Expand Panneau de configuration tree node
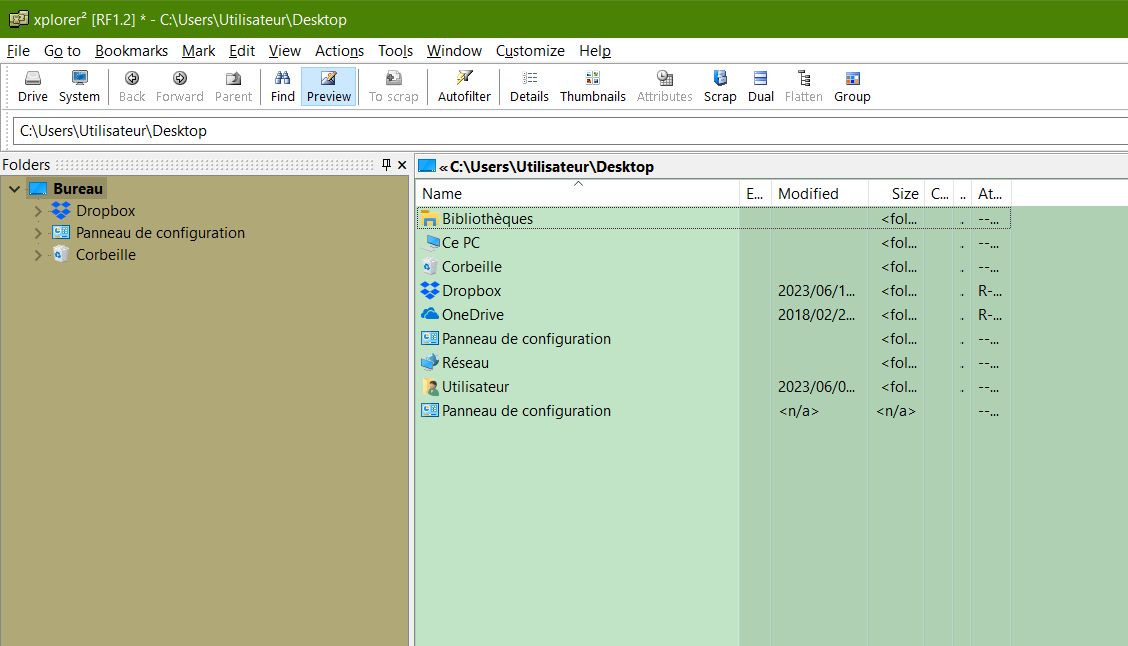Screen dimensions: 1128x646 [x=39, y=233]
